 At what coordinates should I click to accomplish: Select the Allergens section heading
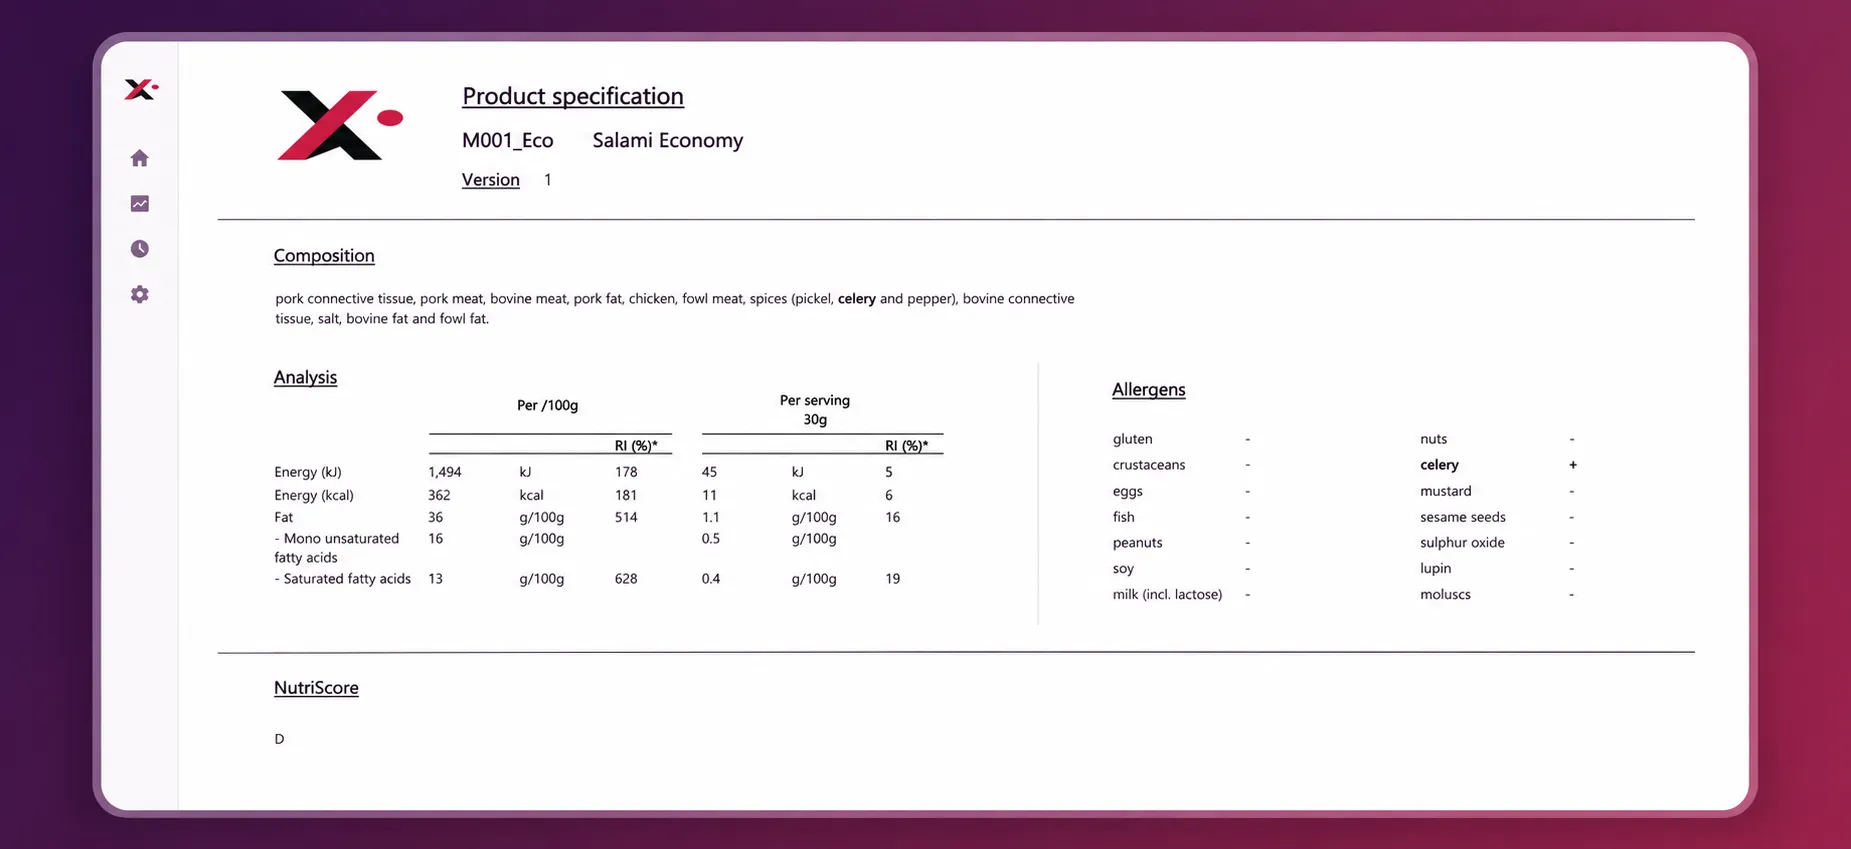[1149, 390]
